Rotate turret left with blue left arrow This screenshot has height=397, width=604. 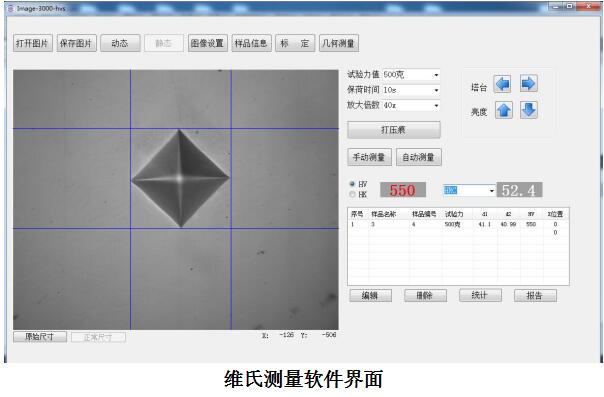pos(502,84)
